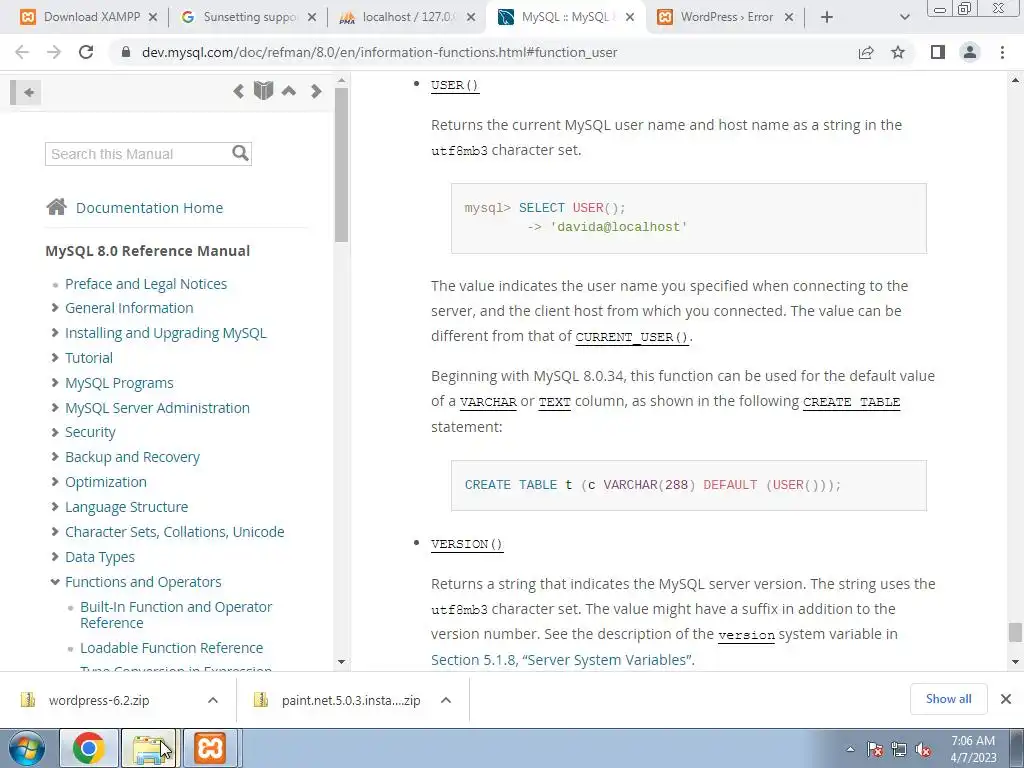Expand Tutorial section arrow

[x=55, y=357]
